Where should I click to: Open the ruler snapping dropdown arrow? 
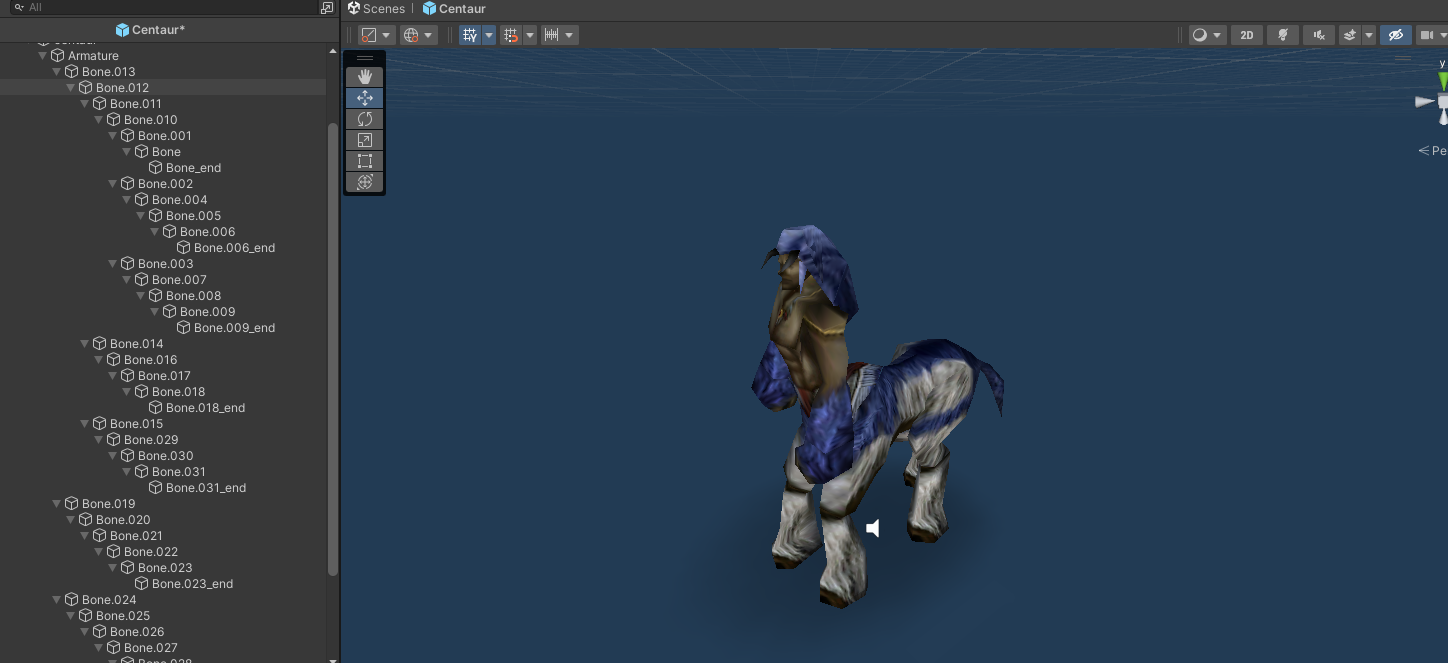570,35
